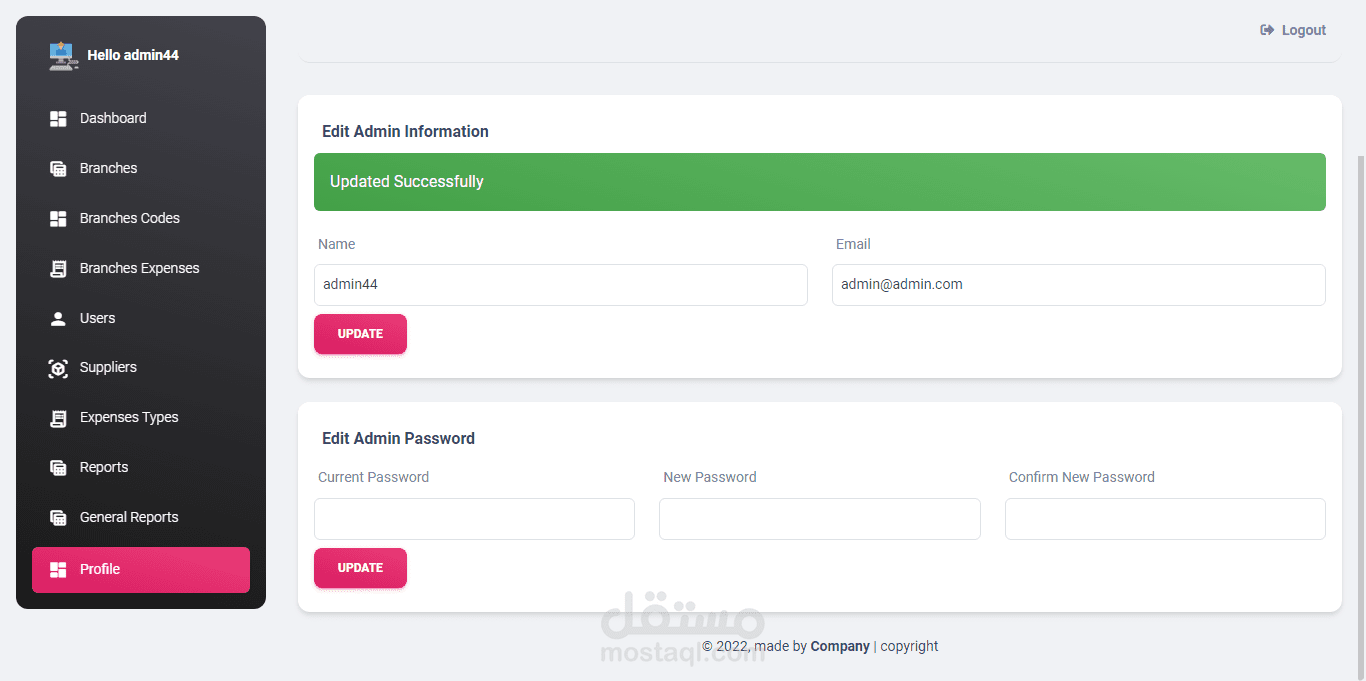Open the Profile menu item

coord(141,570)
